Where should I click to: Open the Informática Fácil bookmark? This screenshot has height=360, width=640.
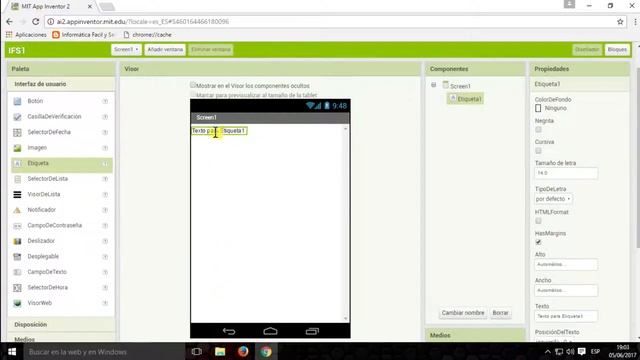[x=84, y=35]
